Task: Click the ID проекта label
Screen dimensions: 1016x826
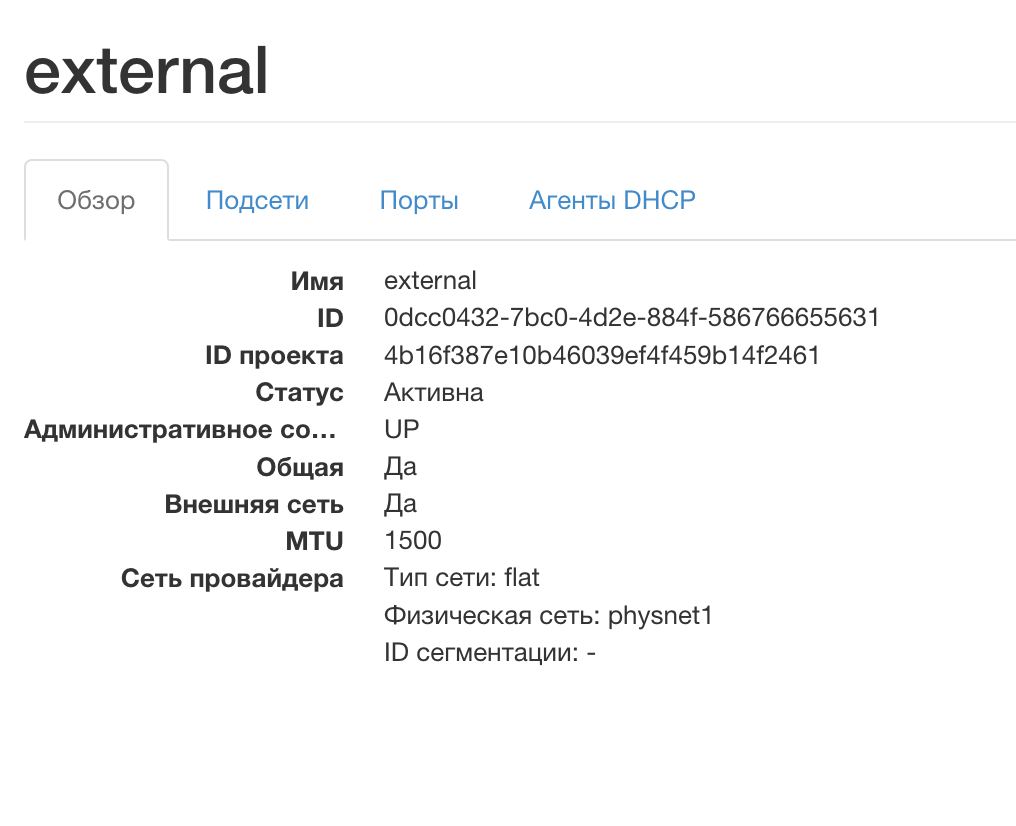Action: (274, 356)
